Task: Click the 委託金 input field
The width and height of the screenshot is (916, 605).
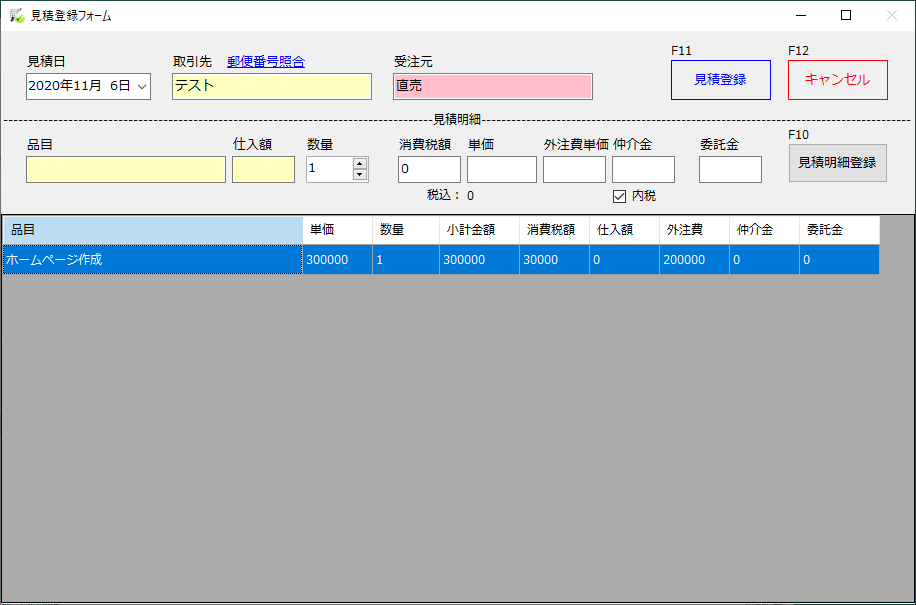Action: 729,170
